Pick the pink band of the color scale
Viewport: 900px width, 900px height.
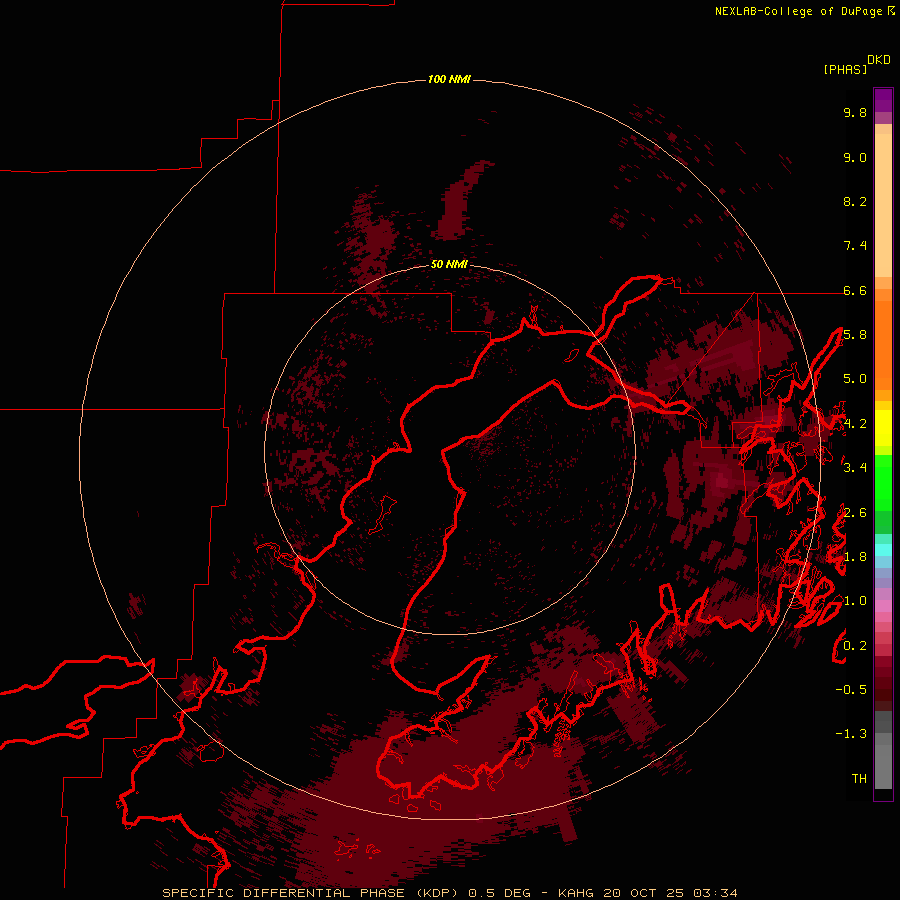(883, 606)
